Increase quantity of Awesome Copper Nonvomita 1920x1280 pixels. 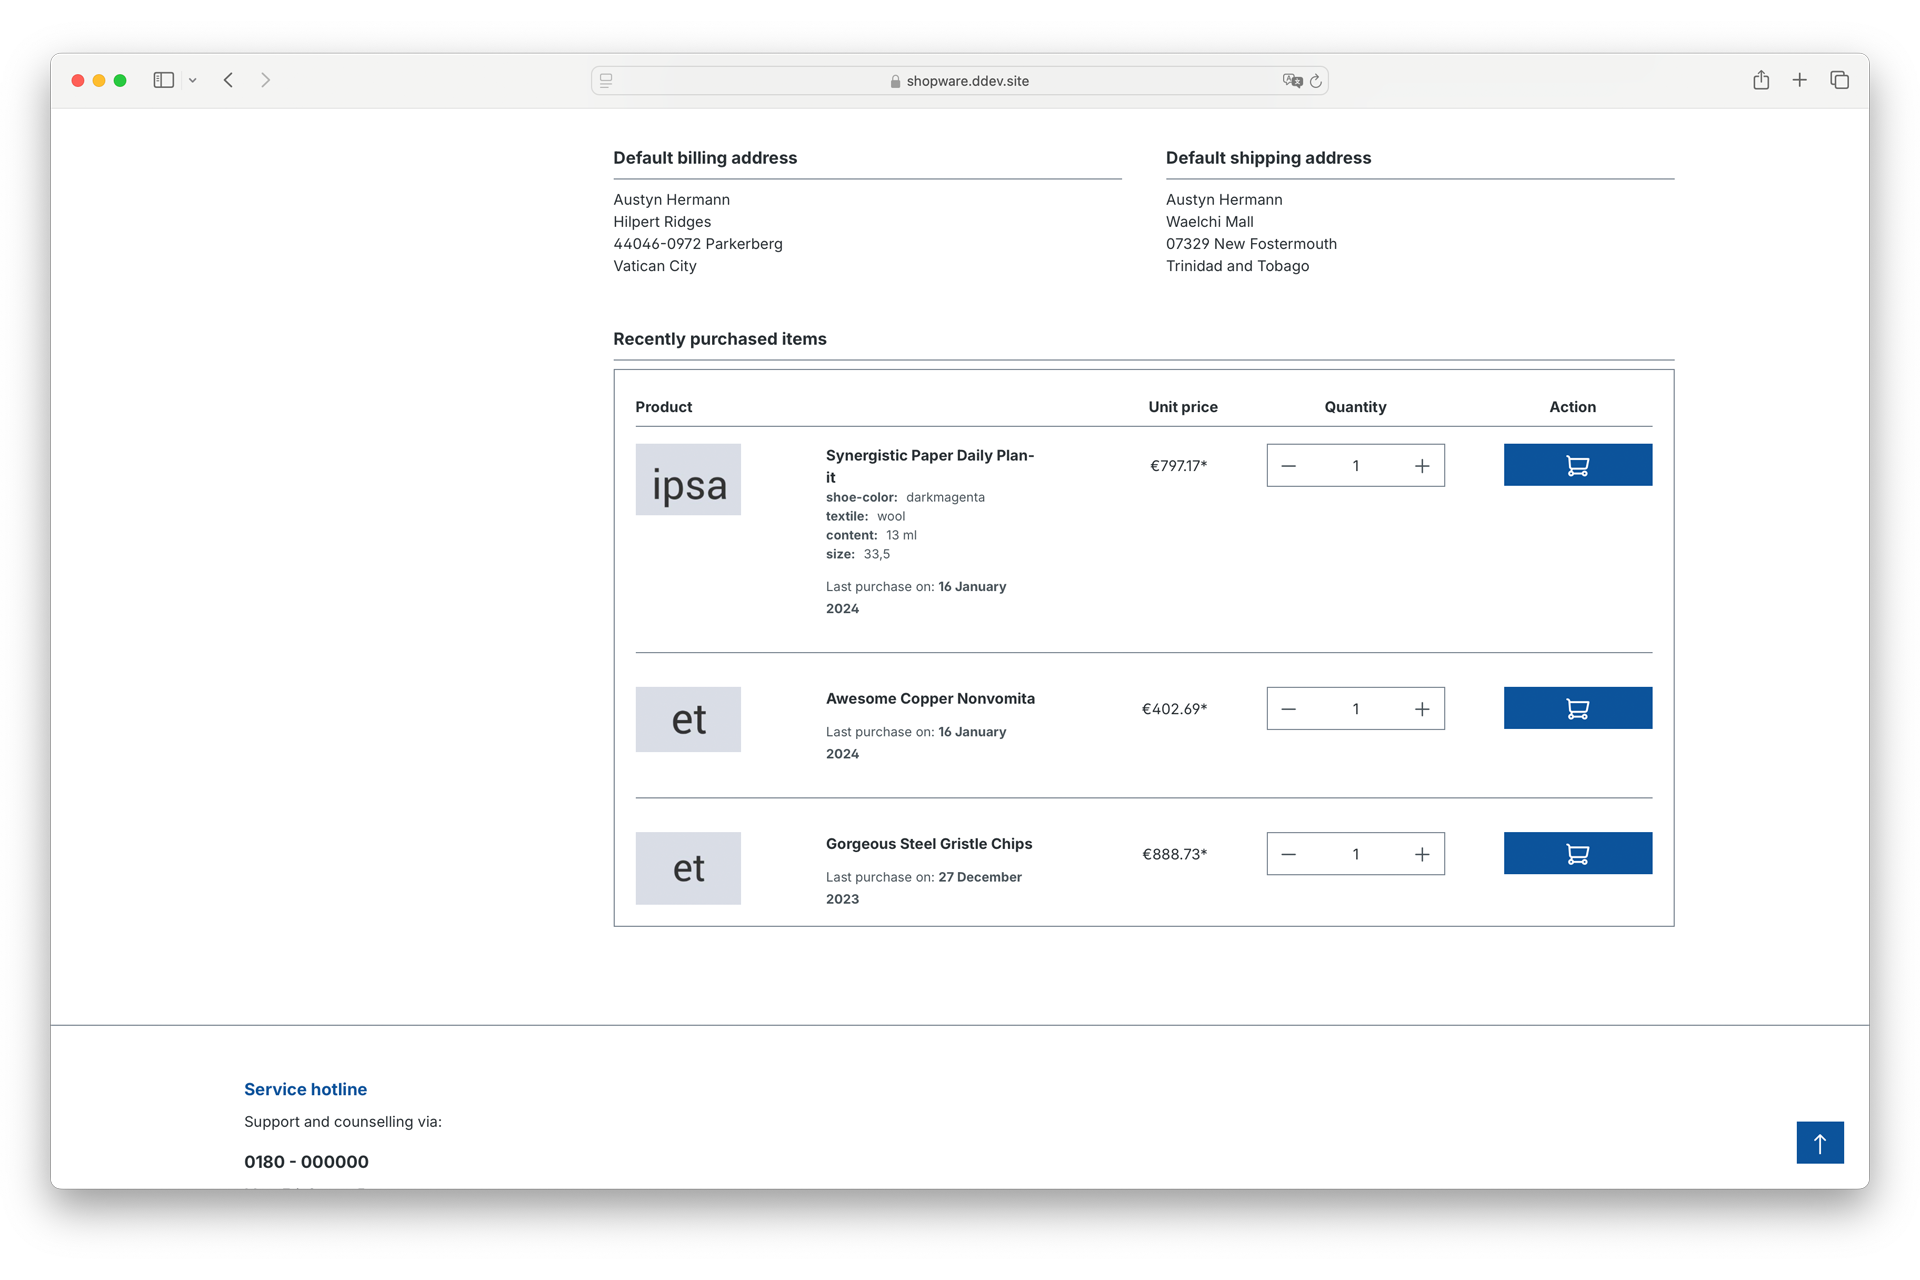[x=1422, y=708]
